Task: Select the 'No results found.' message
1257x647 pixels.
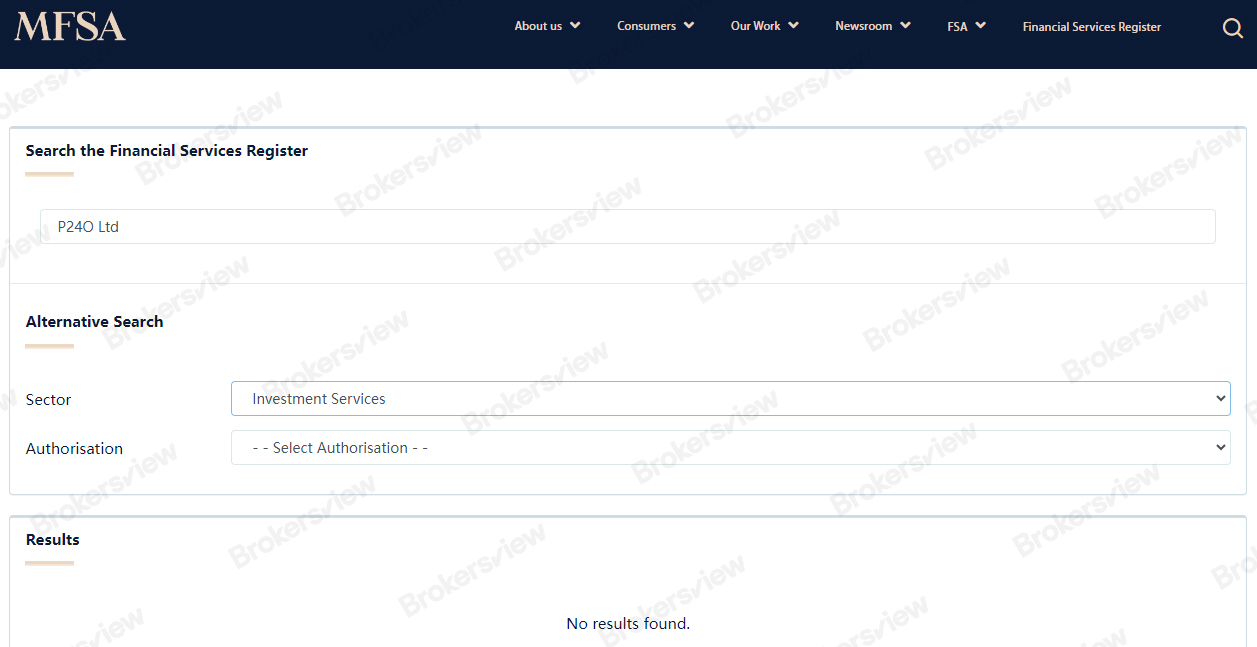Action: 628,623
